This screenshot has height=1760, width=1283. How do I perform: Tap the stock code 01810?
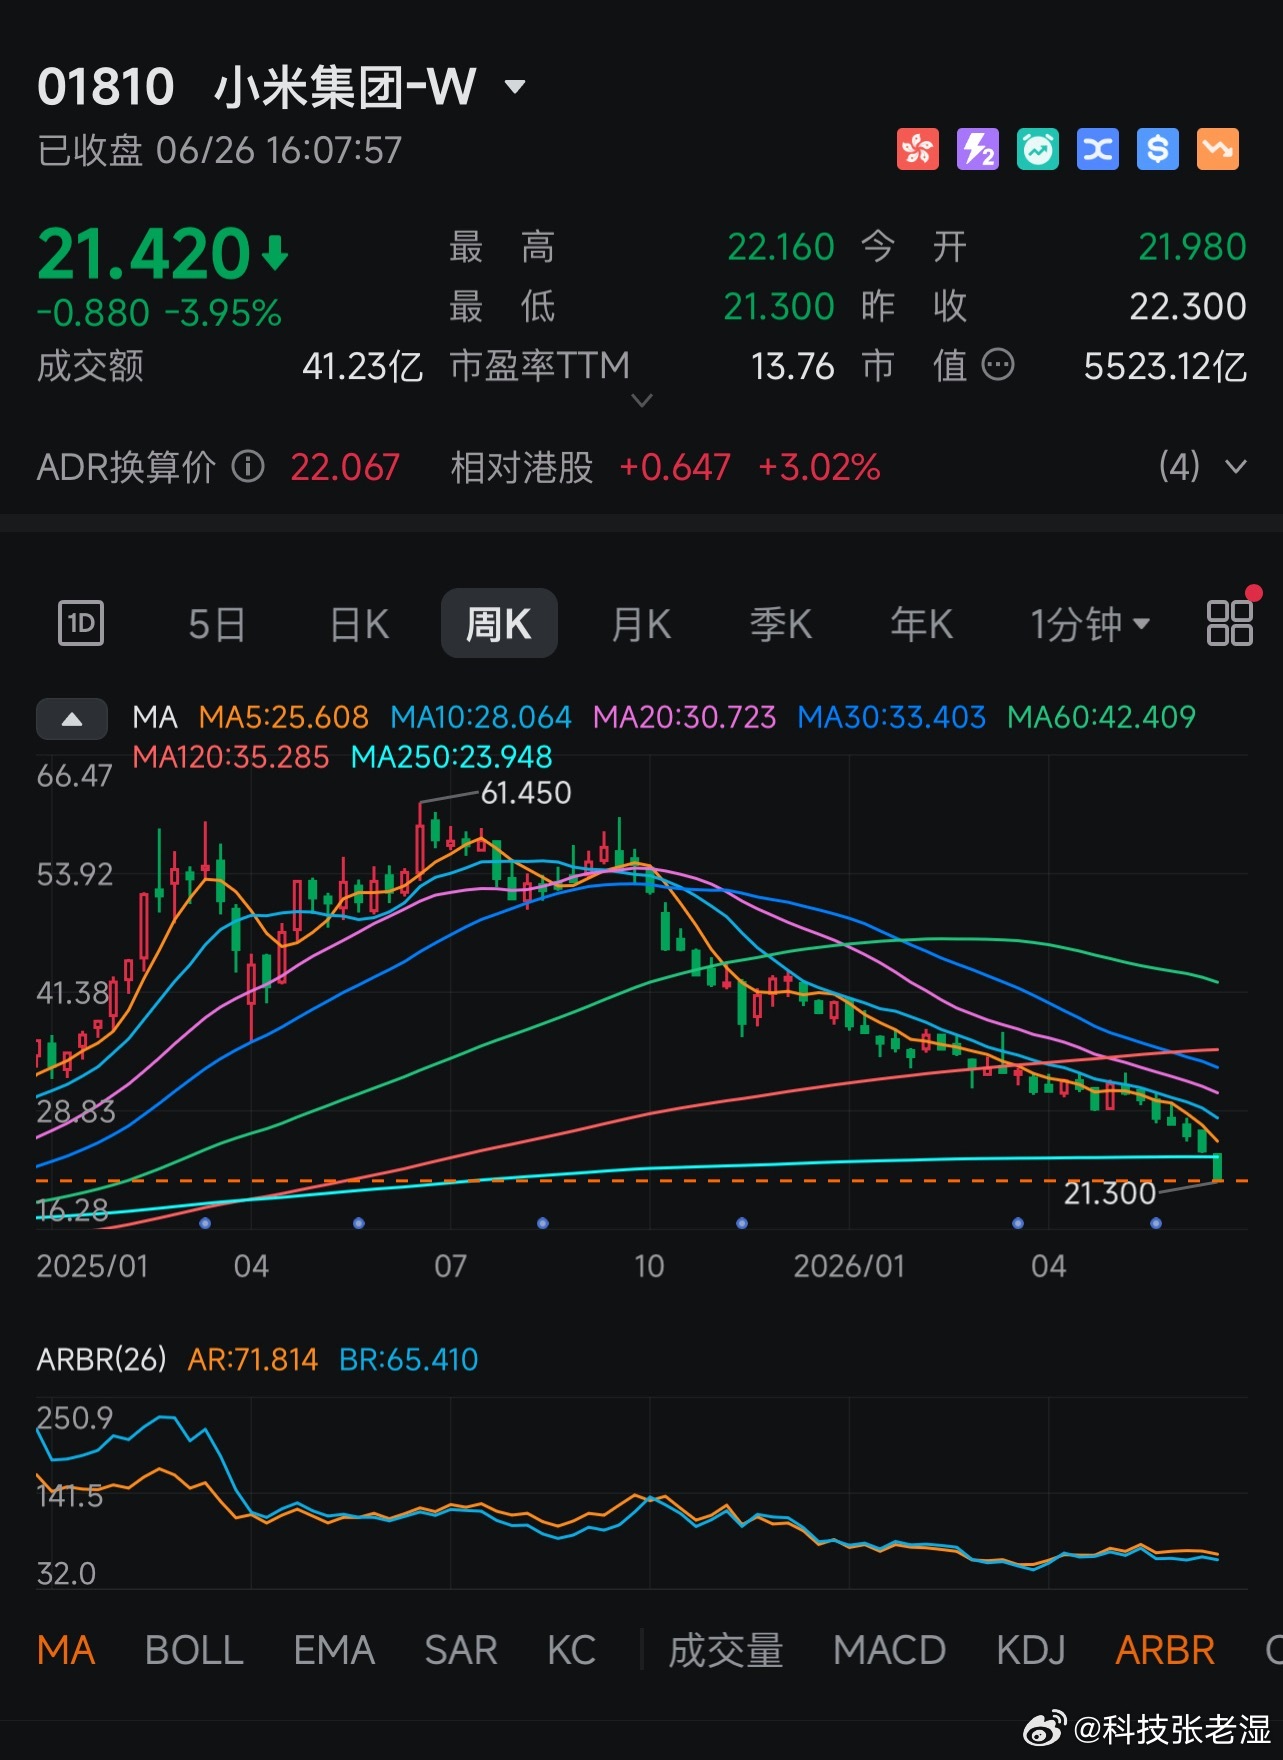[x=106, y=87]
